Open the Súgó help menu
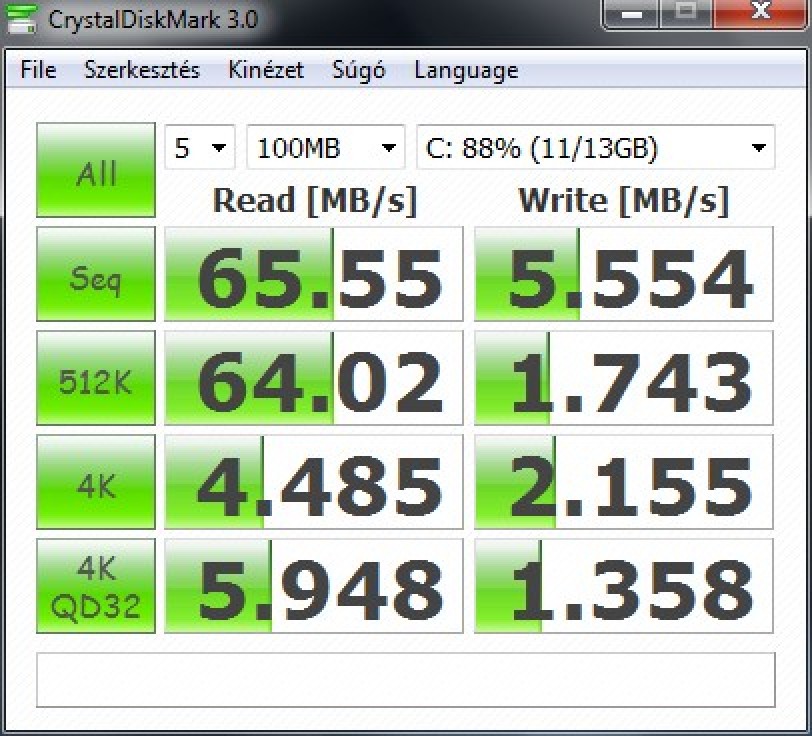This screenshot has height=736, width=812. pos(359,70)
